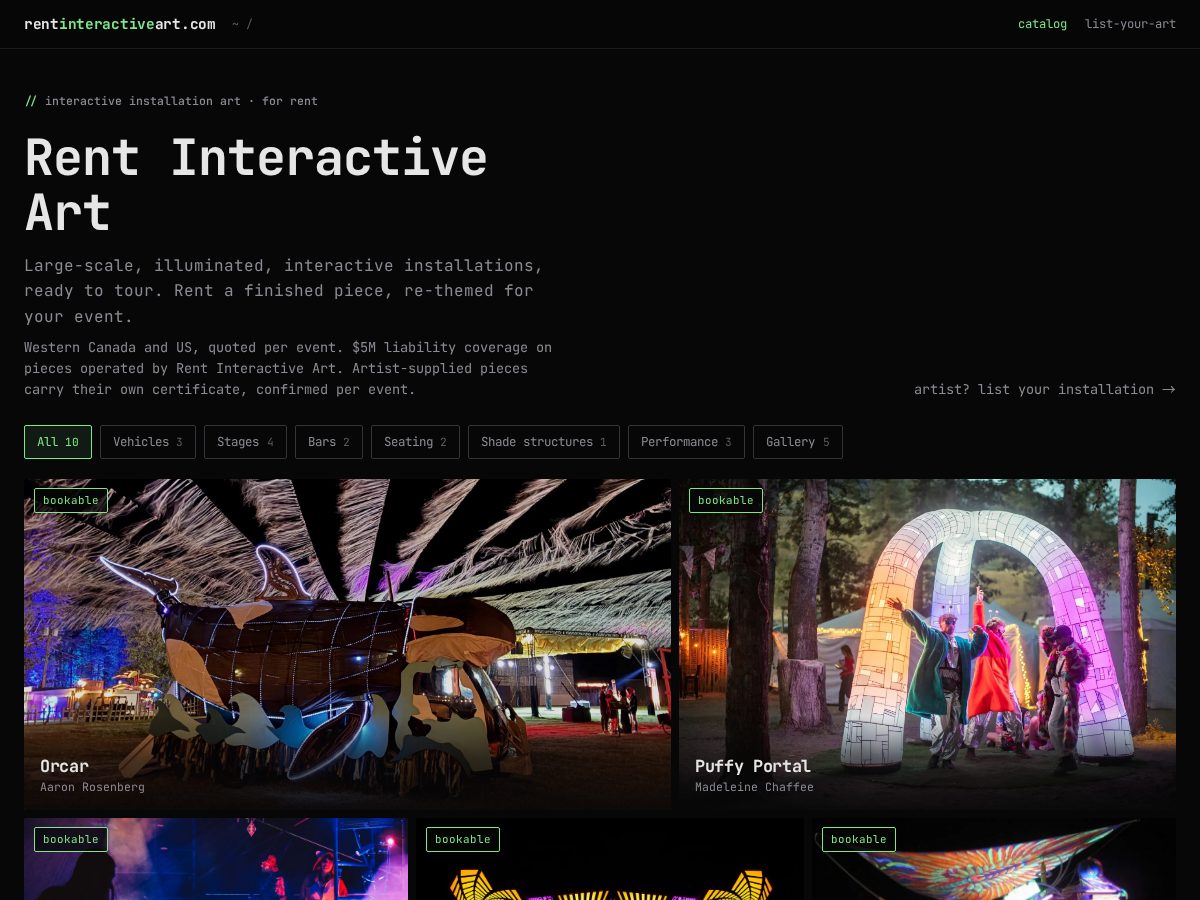Viewport: 1200px width, 900px height.
Task: Click the artist name Aaron Rosenberg
Action: pos(92,787)
